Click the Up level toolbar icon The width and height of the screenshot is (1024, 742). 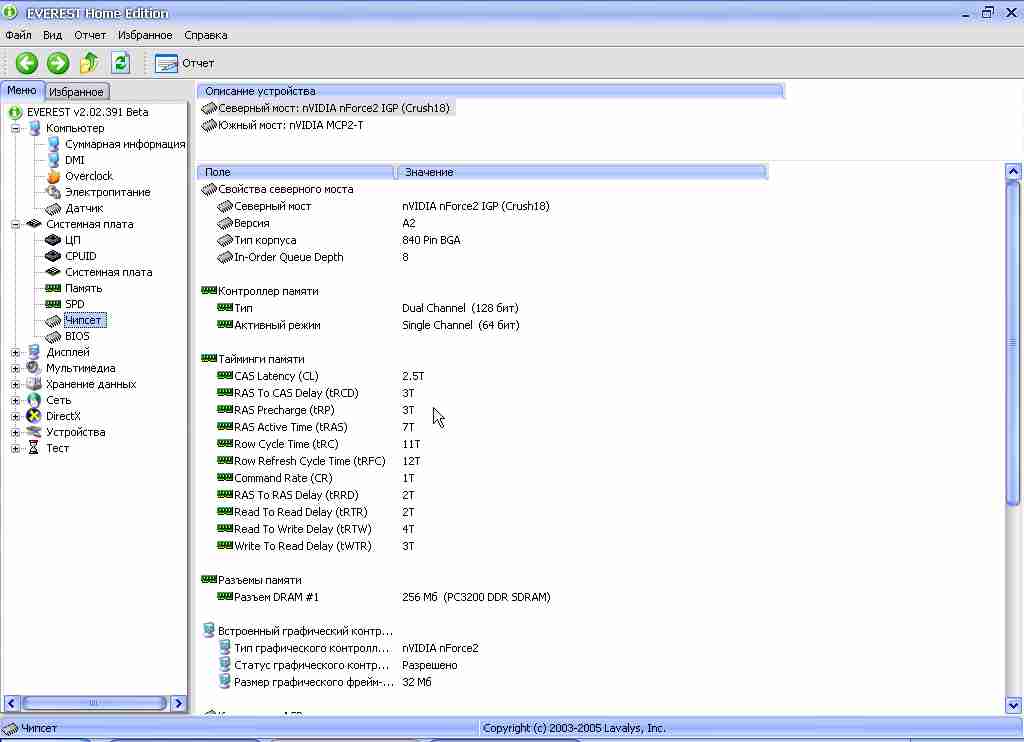tap(89, 63)
